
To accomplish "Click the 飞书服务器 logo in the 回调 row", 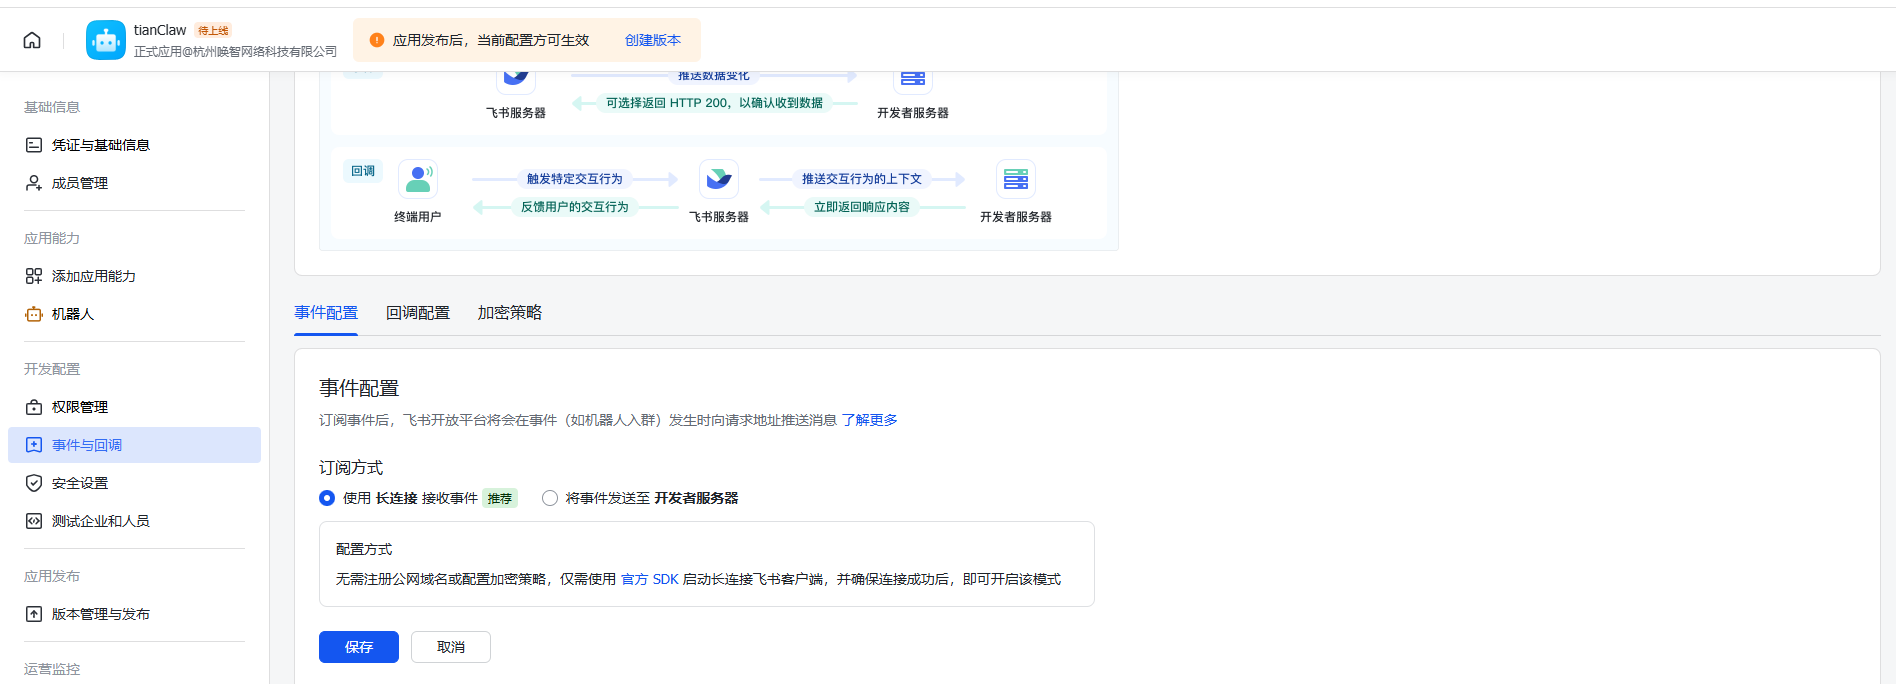I will point(719,179).
